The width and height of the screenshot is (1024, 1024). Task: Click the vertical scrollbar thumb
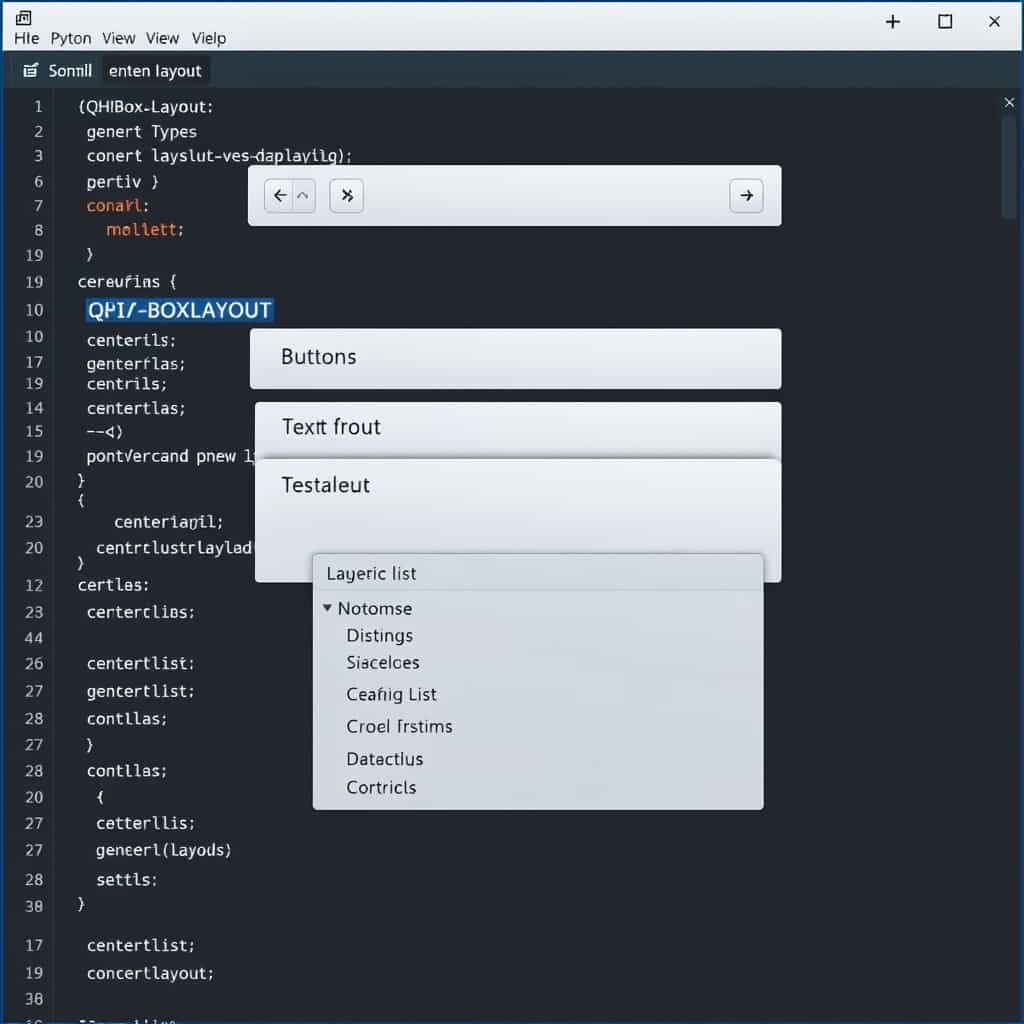pos(1008,167)
